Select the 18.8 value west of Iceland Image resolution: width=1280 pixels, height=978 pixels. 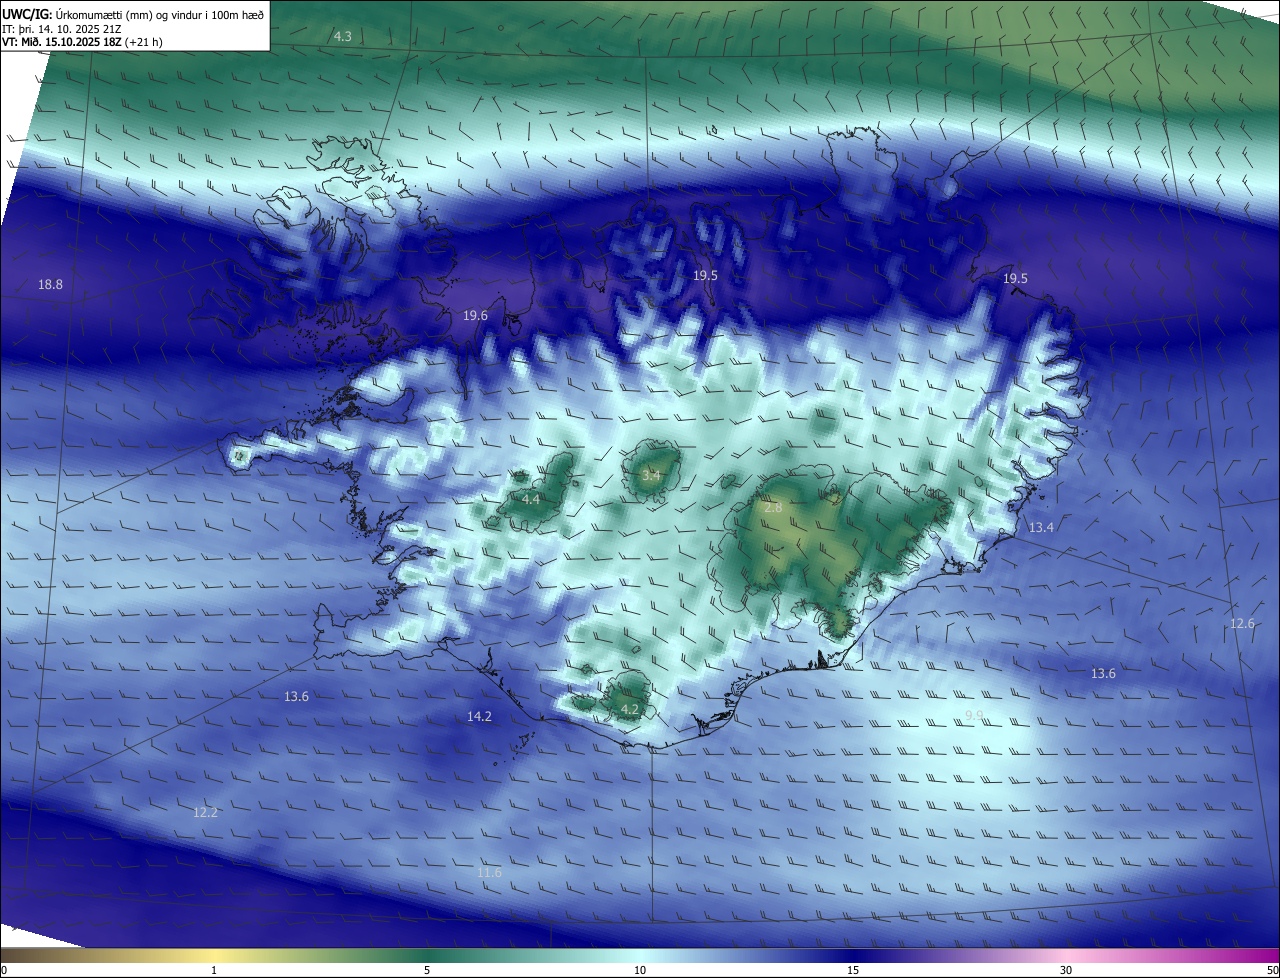(50, 285)
